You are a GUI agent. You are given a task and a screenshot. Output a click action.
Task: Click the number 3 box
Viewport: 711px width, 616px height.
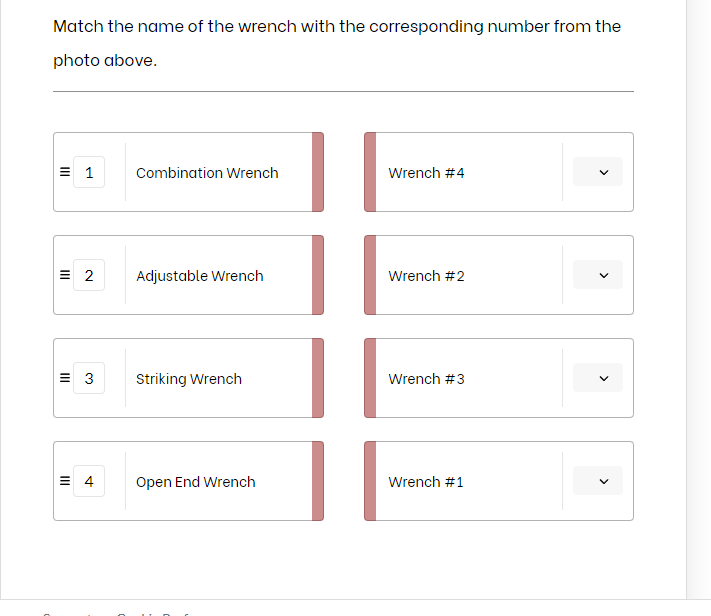[89, 378]
